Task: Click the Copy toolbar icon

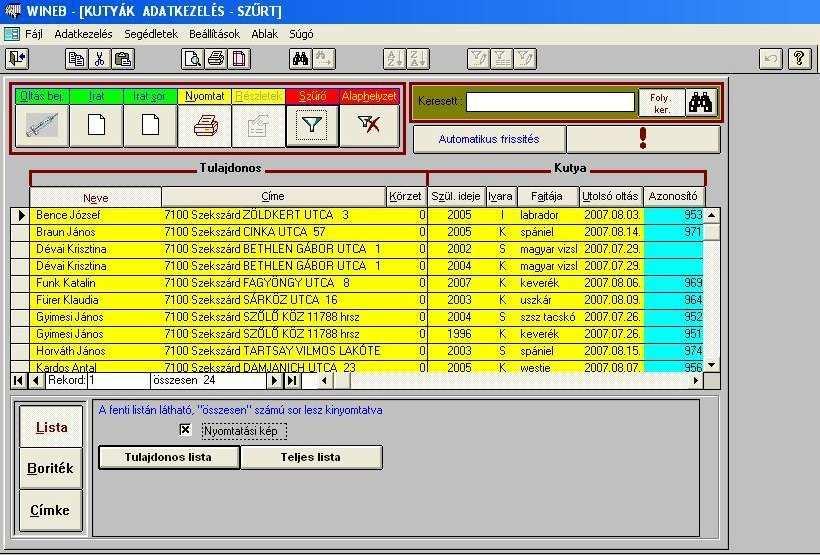Action: tap(76, 59)
